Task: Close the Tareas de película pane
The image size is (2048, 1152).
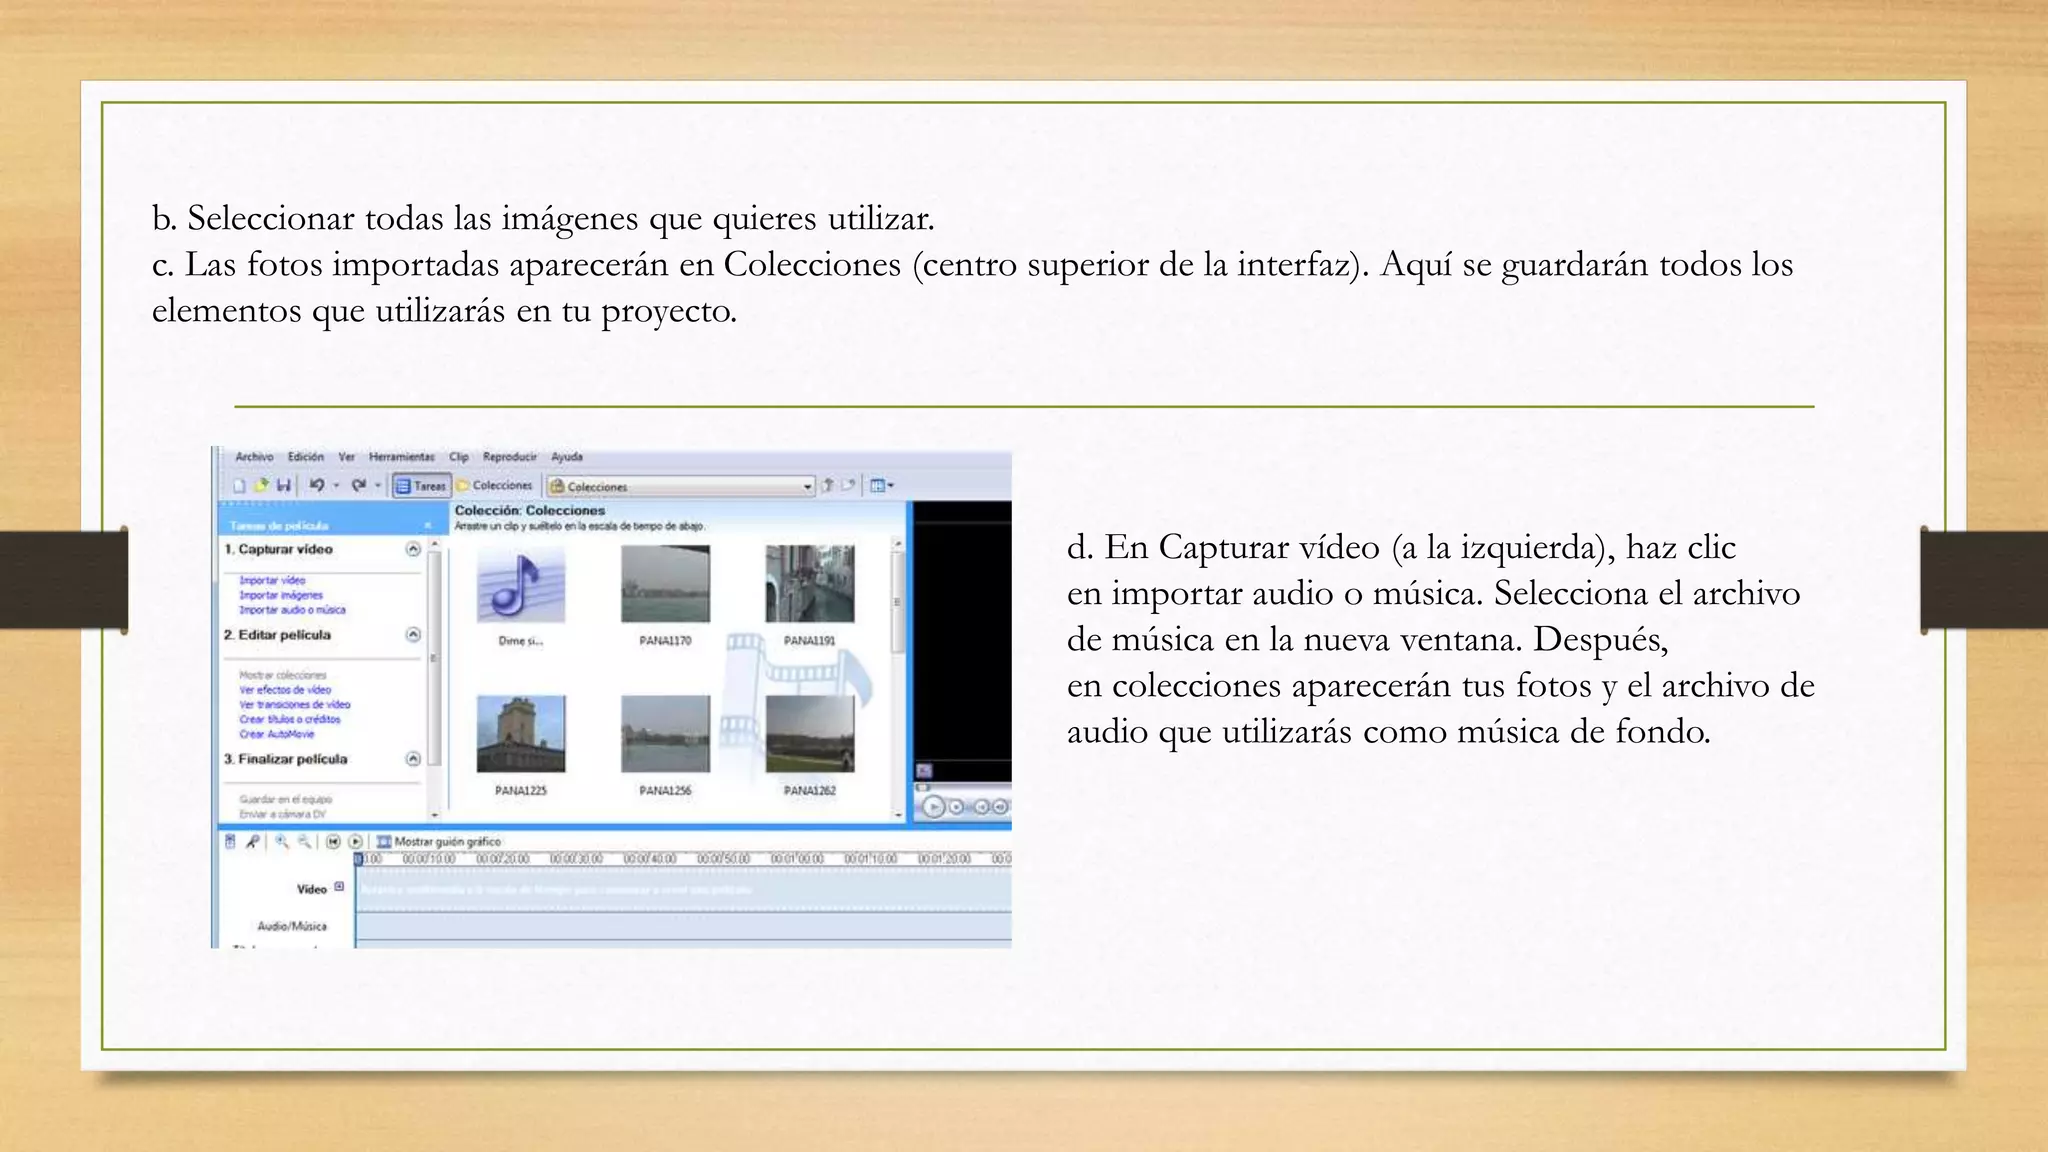Action: (428, 526)
